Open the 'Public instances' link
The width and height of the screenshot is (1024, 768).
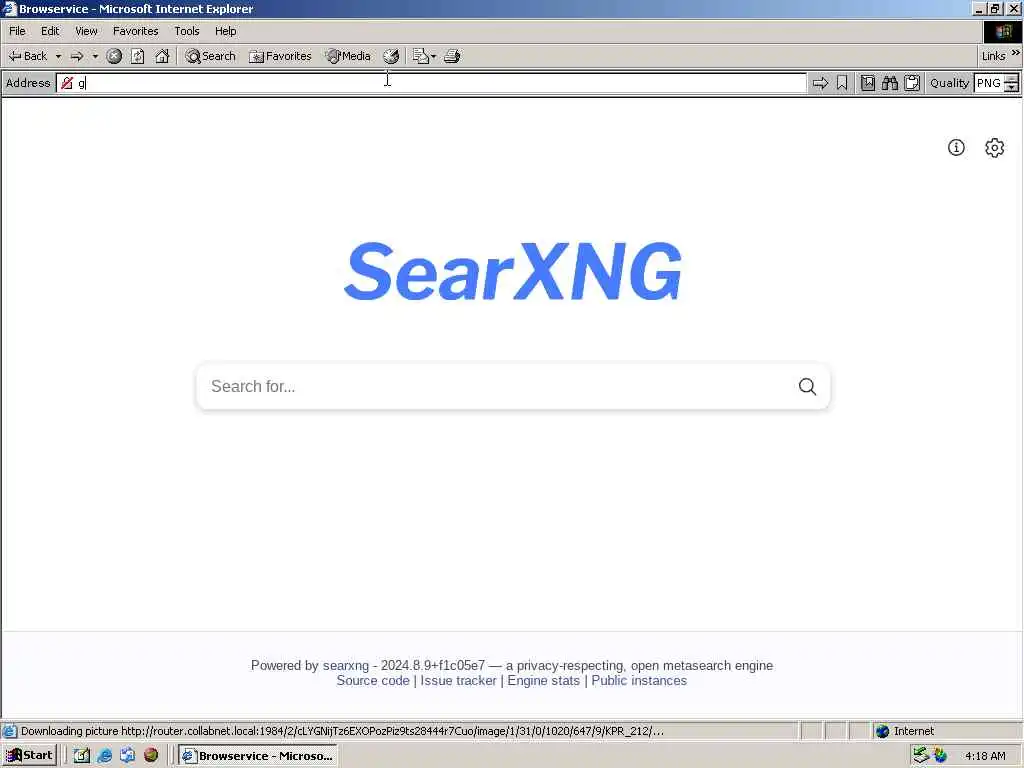[639, 680]
